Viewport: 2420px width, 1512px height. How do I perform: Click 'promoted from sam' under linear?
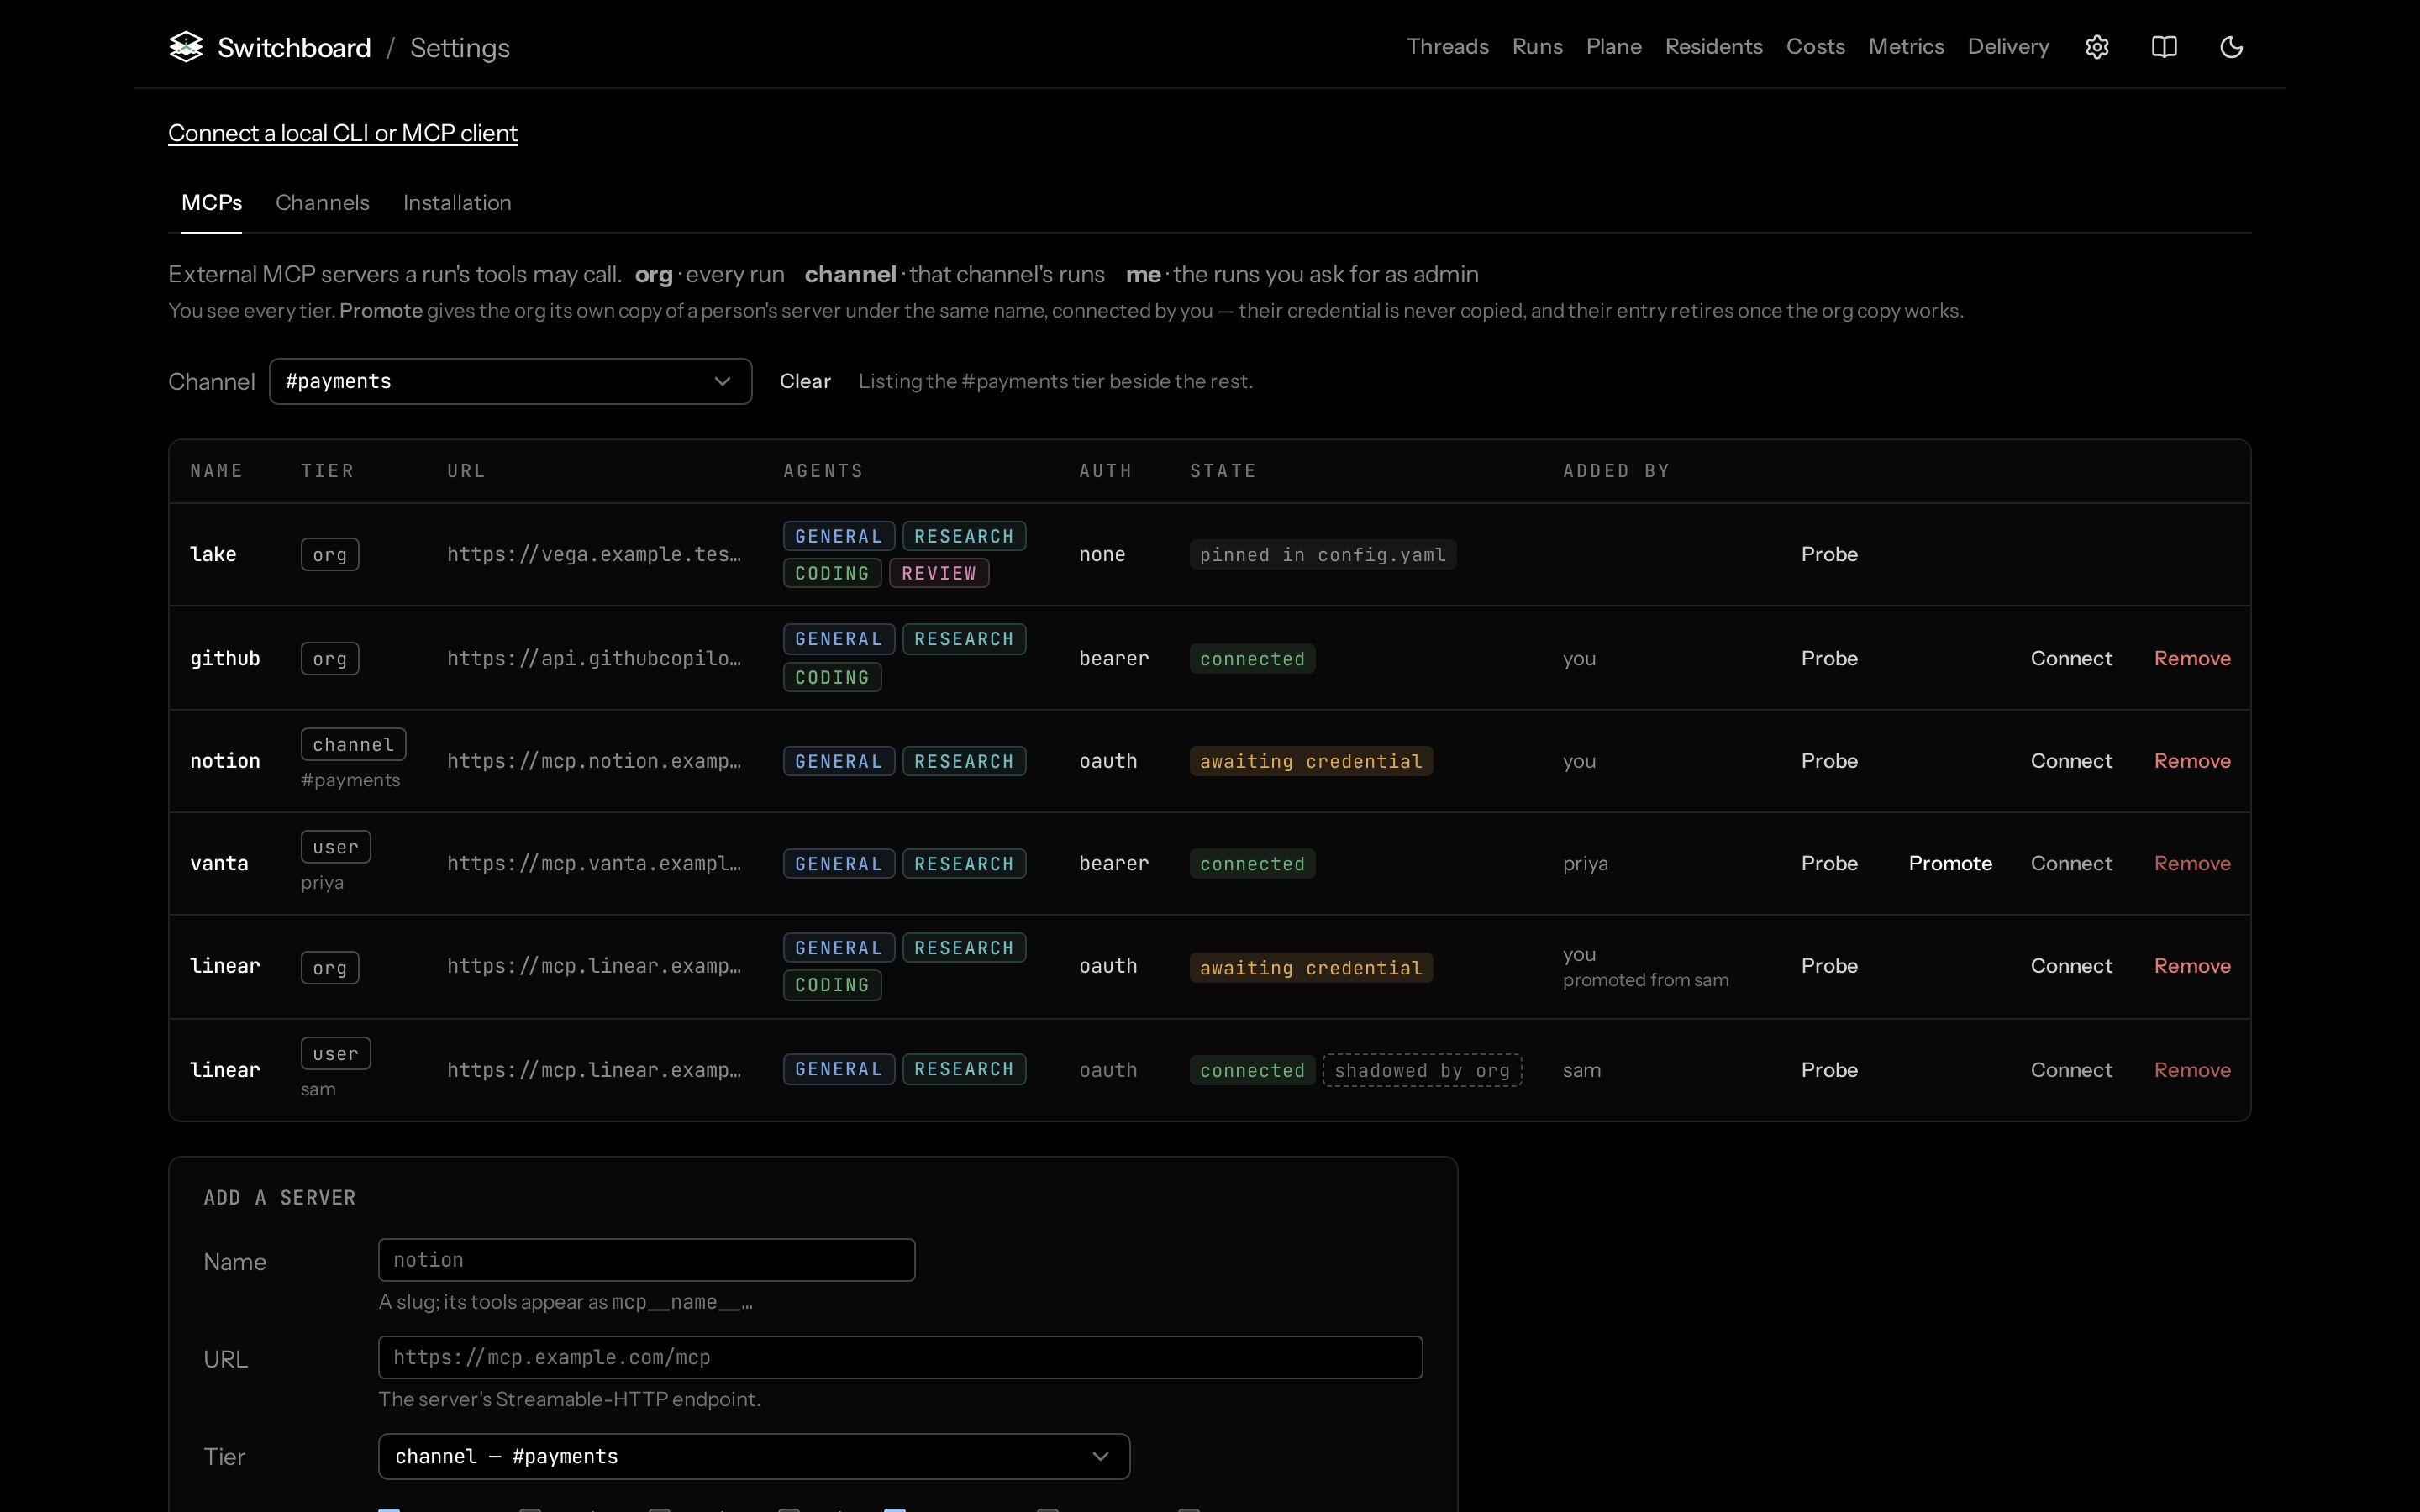pyautogui.click(x=1645, y=980)
